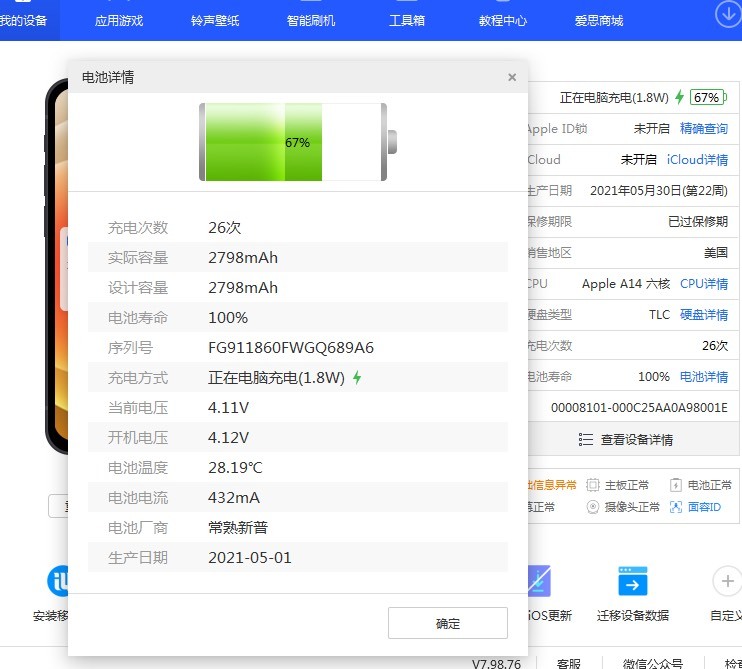742x669 pixels.
Task: Click the 已过保修期 warranty text
Action: point(698,221)
